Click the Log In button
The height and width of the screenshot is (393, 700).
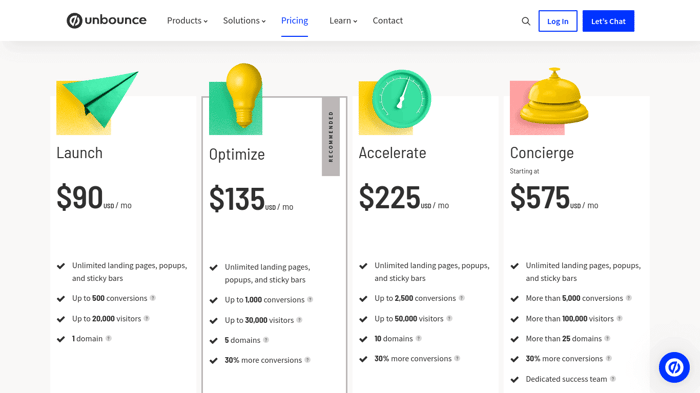click(x=558, y=21)
